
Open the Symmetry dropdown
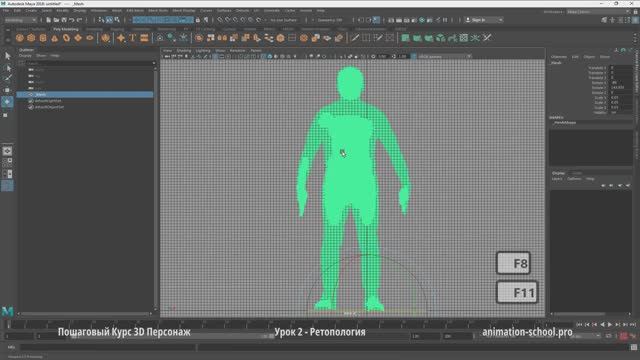click(330, 20)
